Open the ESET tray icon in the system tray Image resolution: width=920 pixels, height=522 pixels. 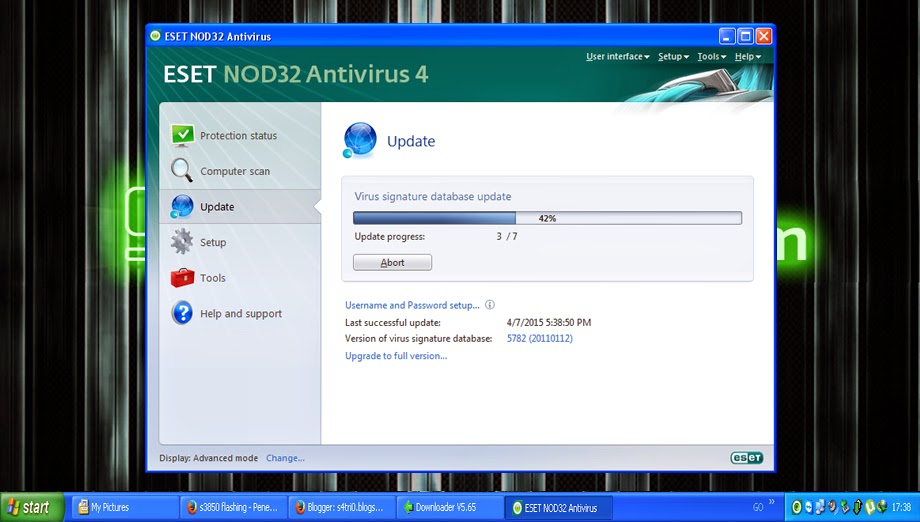pyautogui.click(x=797, y=507)
